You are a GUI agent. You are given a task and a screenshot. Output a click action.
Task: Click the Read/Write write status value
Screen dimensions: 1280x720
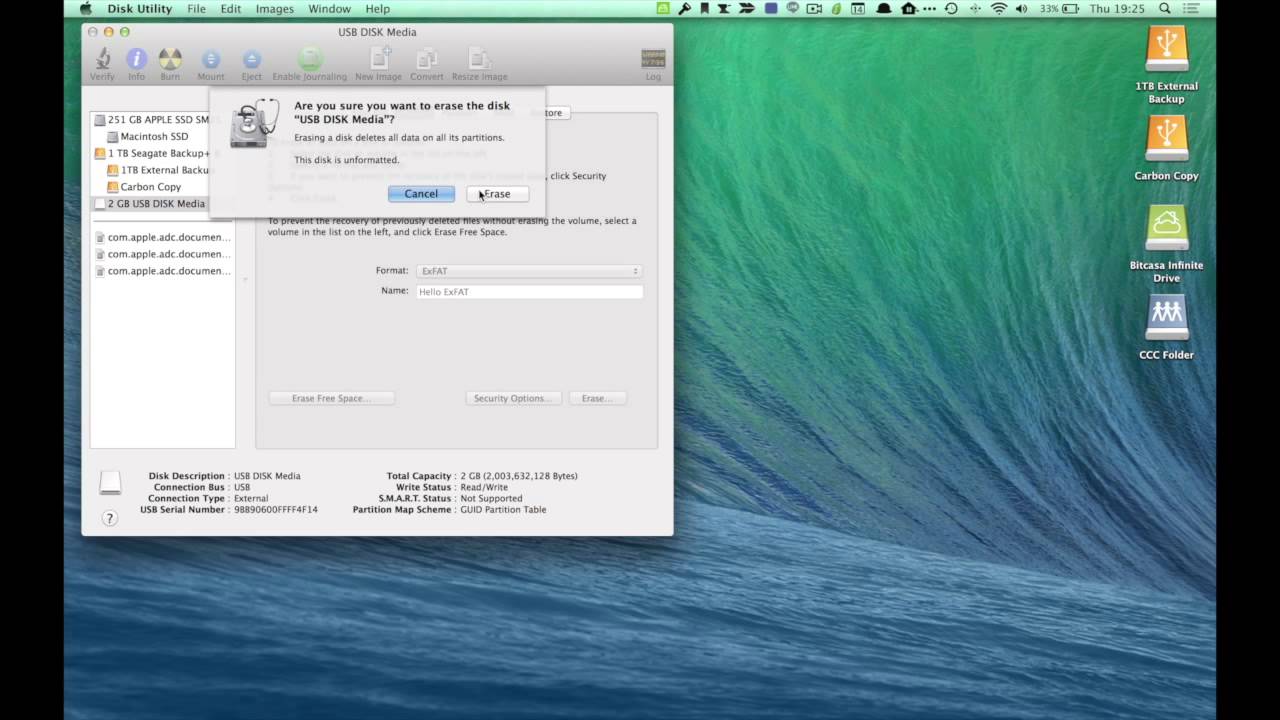point(486,487)
